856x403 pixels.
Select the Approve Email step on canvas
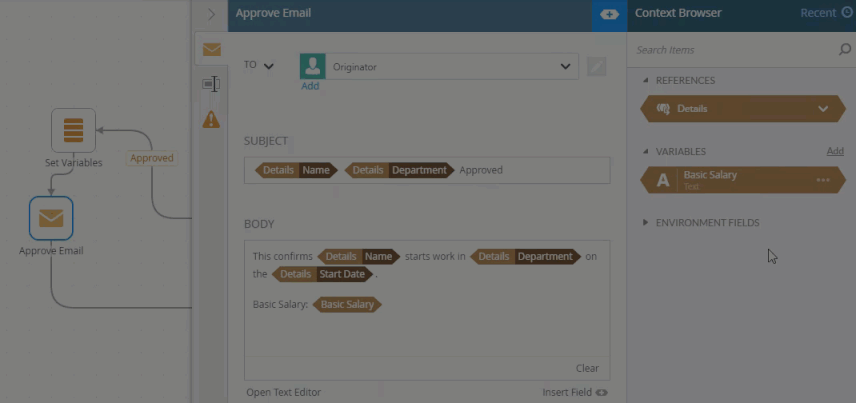pyautogui.click(x=51, y=218)
